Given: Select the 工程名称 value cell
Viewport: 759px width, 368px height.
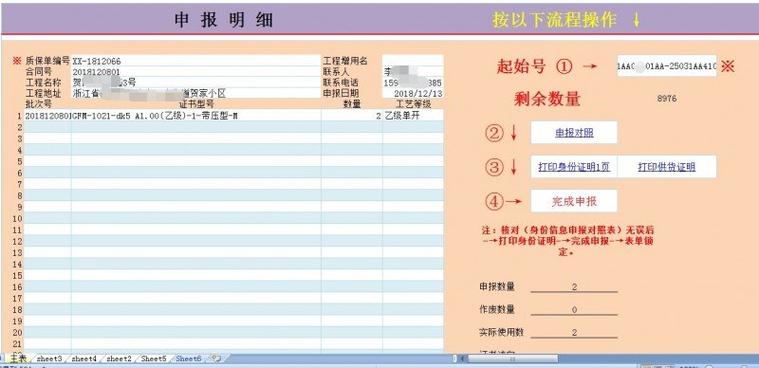Looking at the screenshot, I should click(x=196, y=82).
